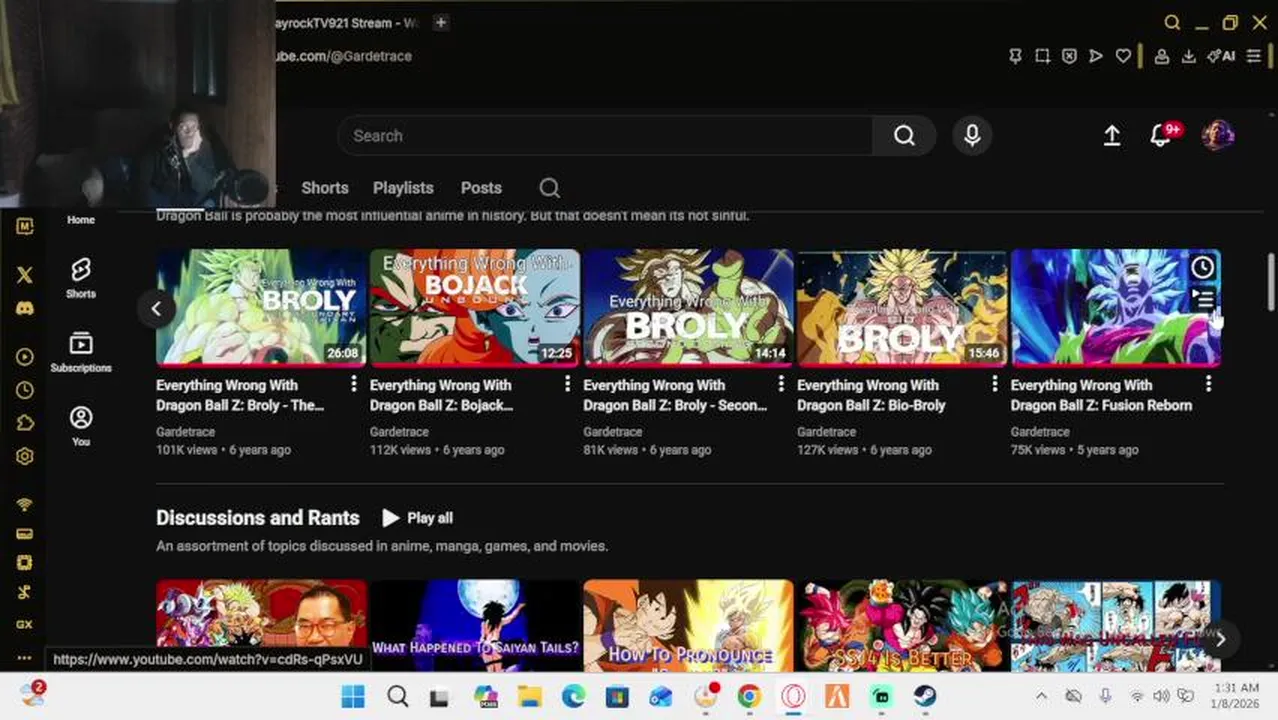Bookmark page with the heart icon
Viewport: 1278px width, 720px height.
pyautogui.click(x=1123, y=56)
